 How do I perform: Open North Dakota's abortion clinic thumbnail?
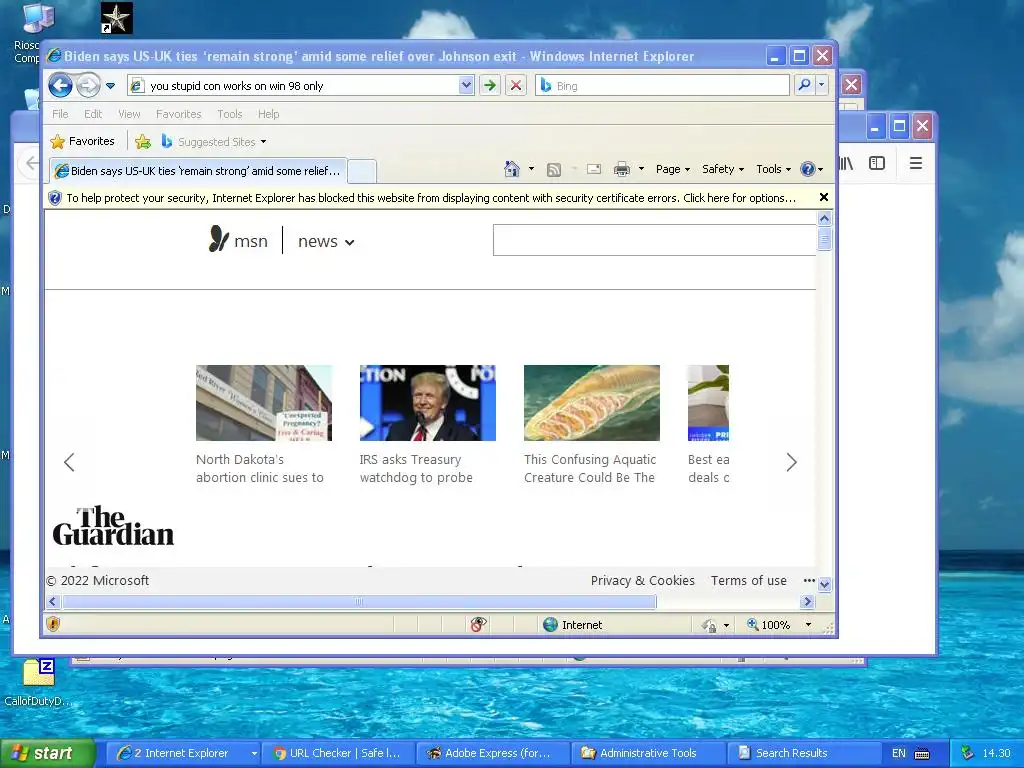pos(264,403)
